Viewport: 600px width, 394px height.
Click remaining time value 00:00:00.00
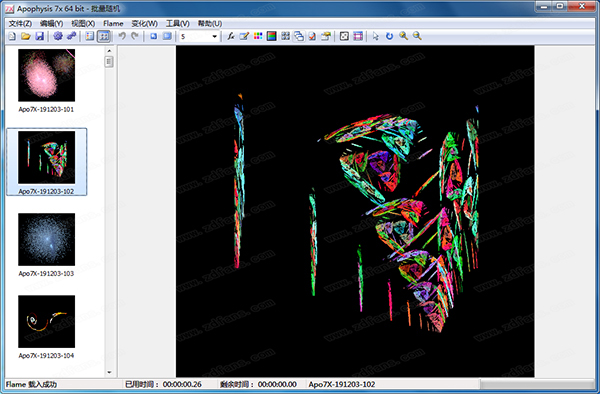tap(277, 384)
